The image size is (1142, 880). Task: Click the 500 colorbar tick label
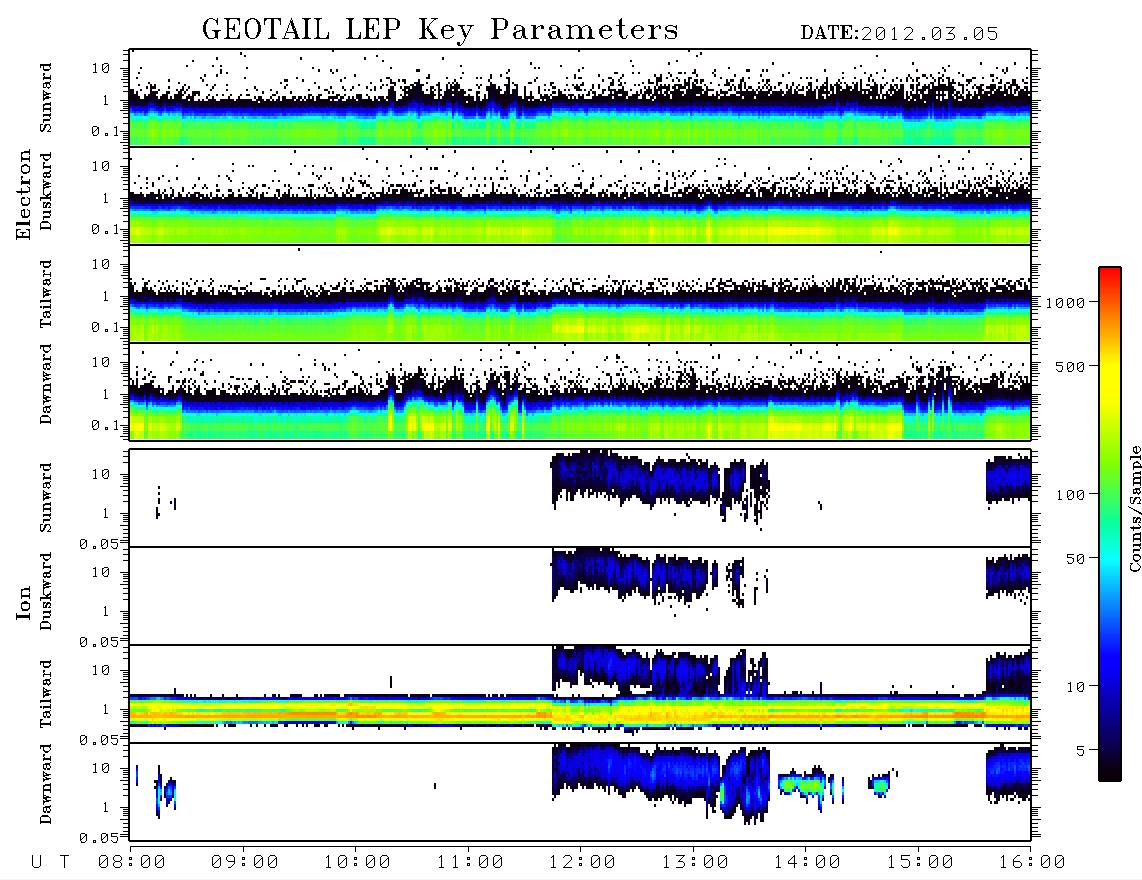point(1070,366)
